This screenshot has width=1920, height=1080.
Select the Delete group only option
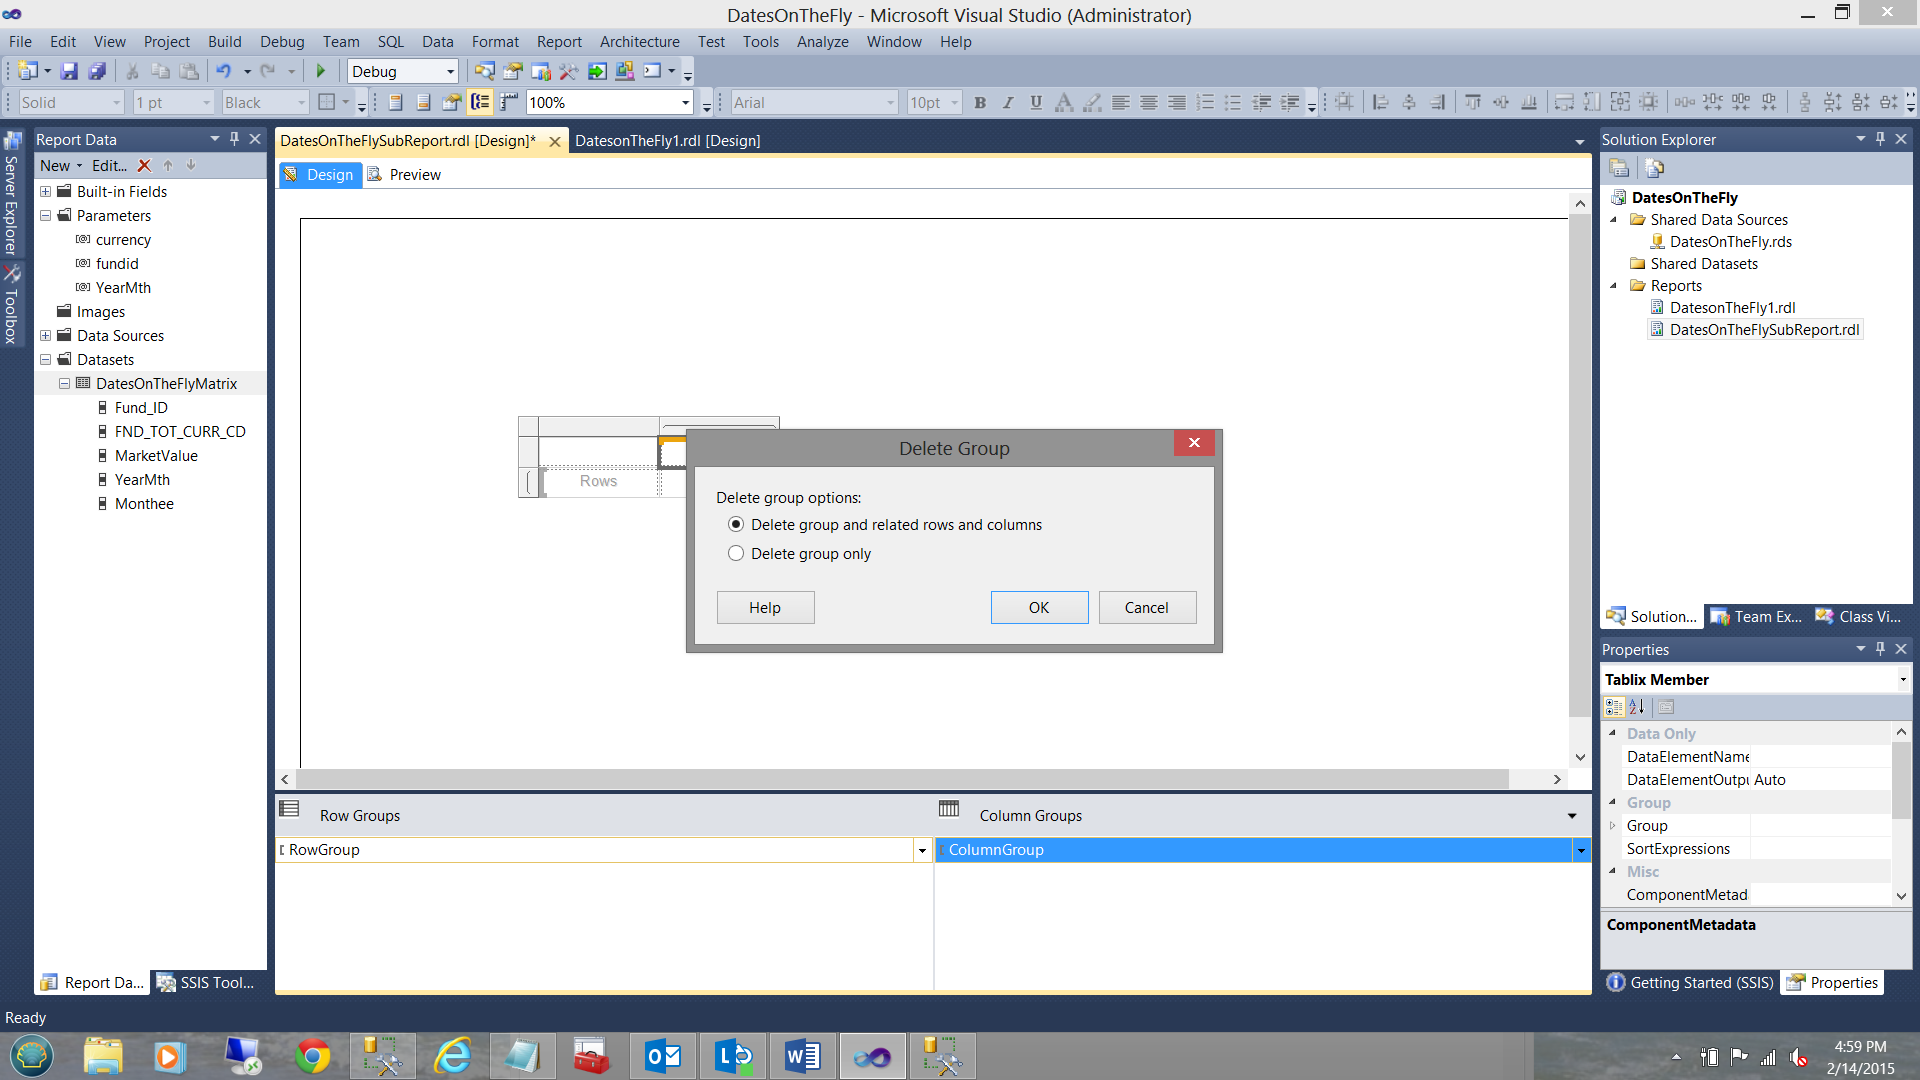pyautogui.click(x=736, y=553)
